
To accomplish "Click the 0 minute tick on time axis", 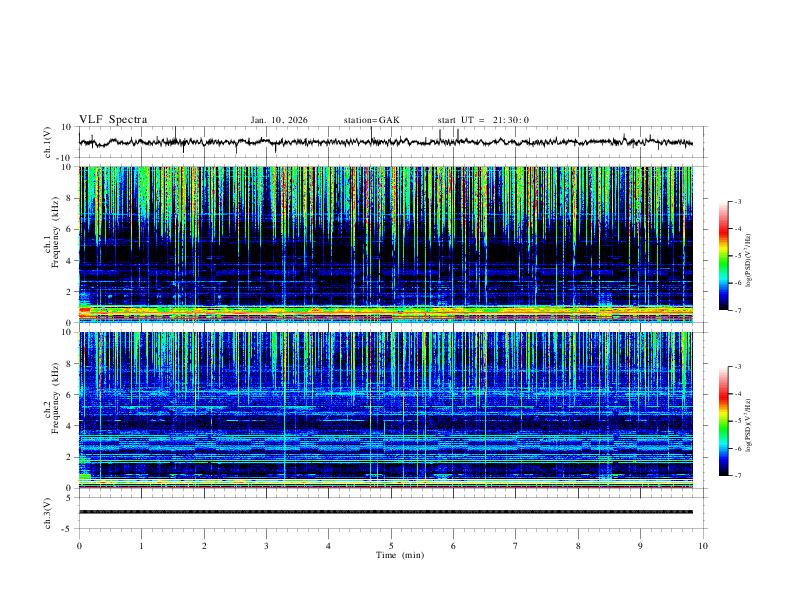I will 79,546.
